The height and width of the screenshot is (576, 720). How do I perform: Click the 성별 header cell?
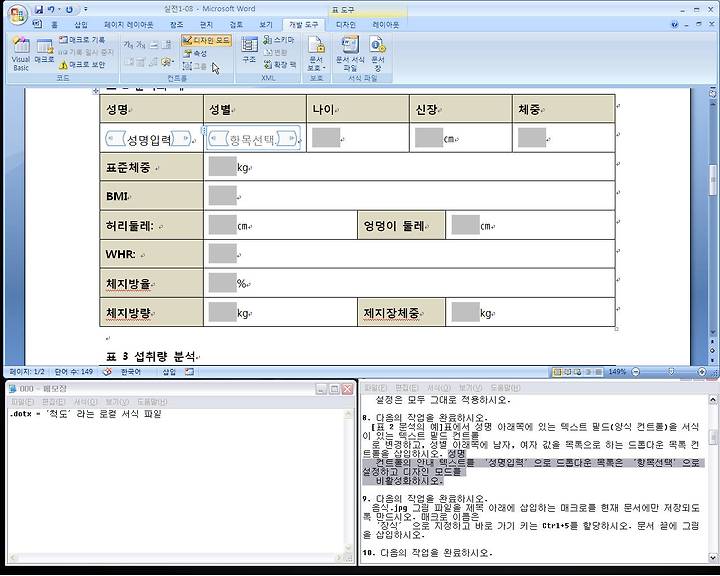pos(254,109)
